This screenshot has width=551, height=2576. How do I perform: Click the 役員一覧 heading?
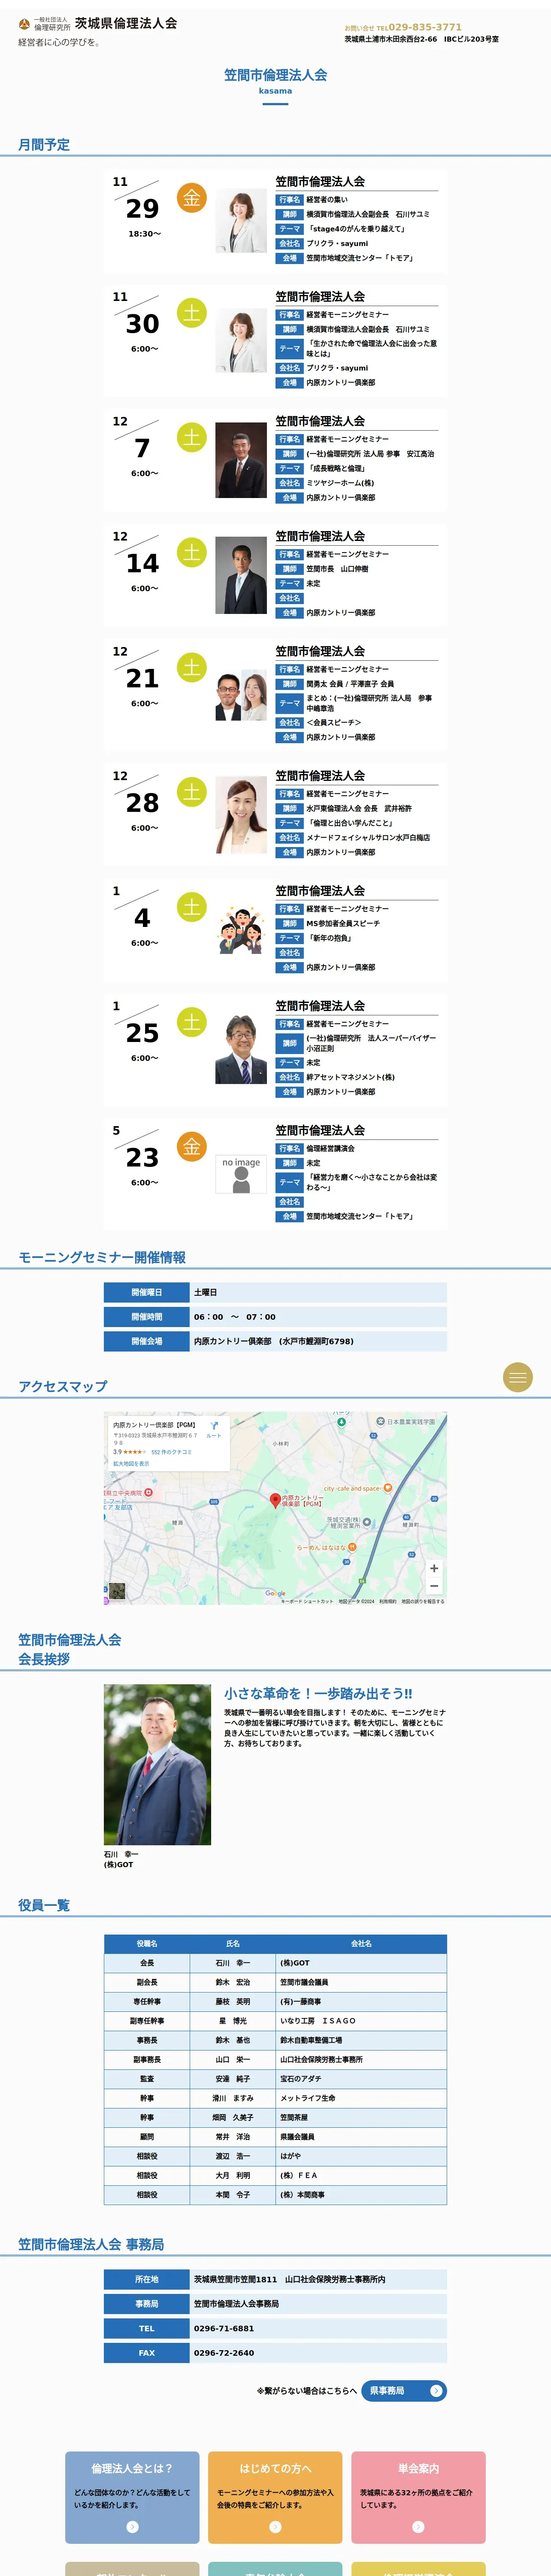point(44,1905)
